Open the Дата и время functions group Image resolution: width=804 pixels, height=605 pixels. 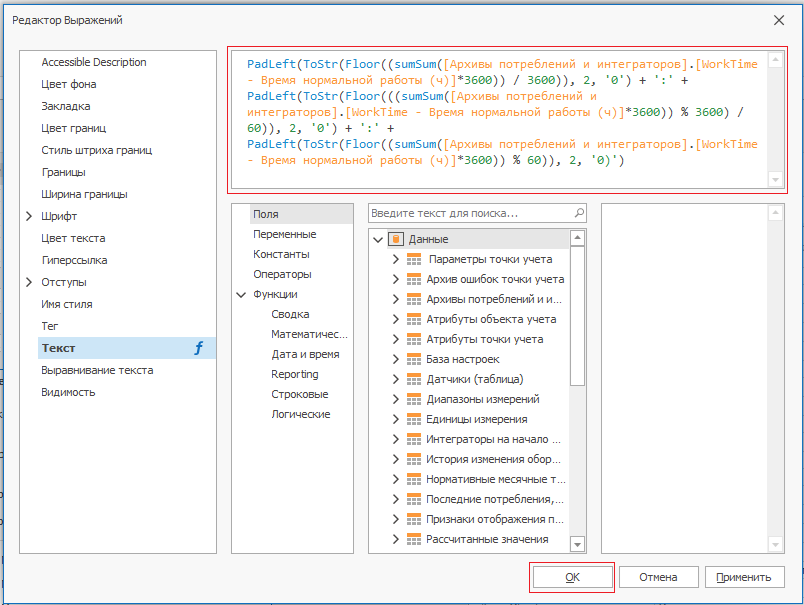305,354
